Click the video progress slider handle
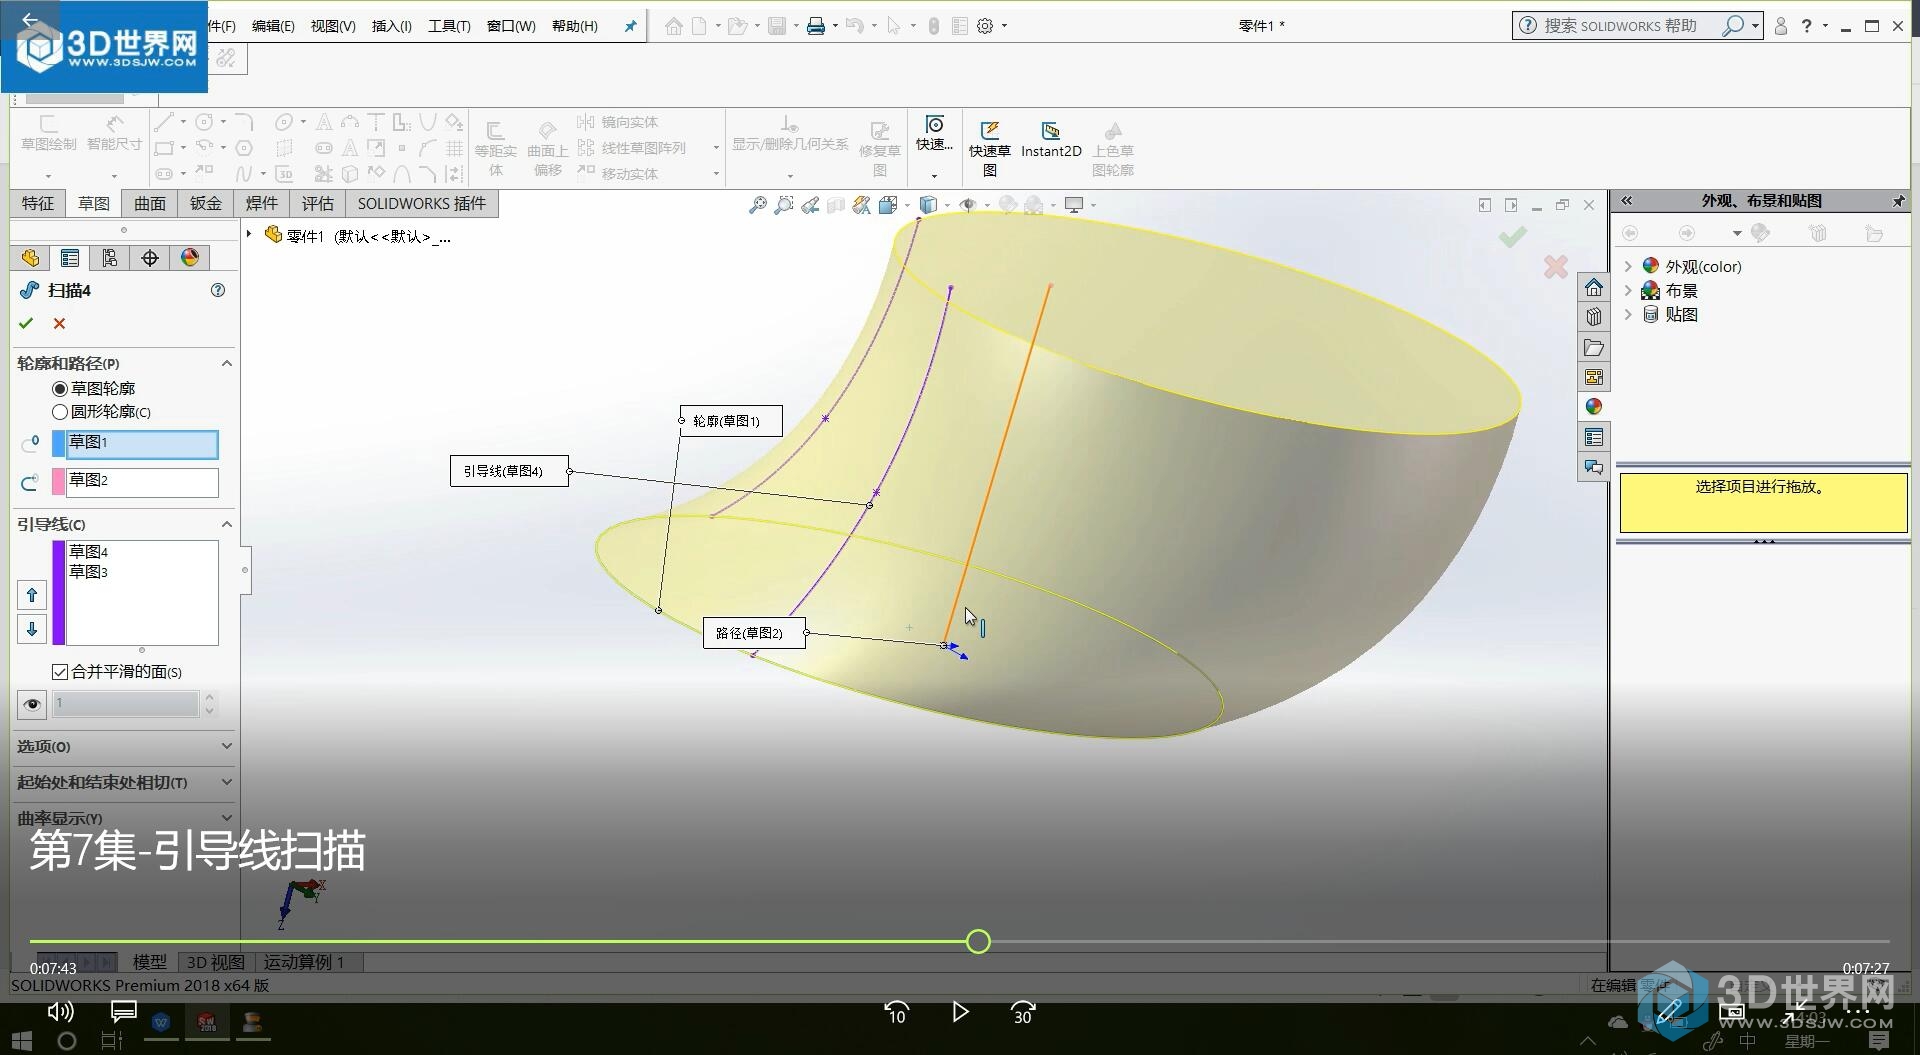 (x=979, y=941)
